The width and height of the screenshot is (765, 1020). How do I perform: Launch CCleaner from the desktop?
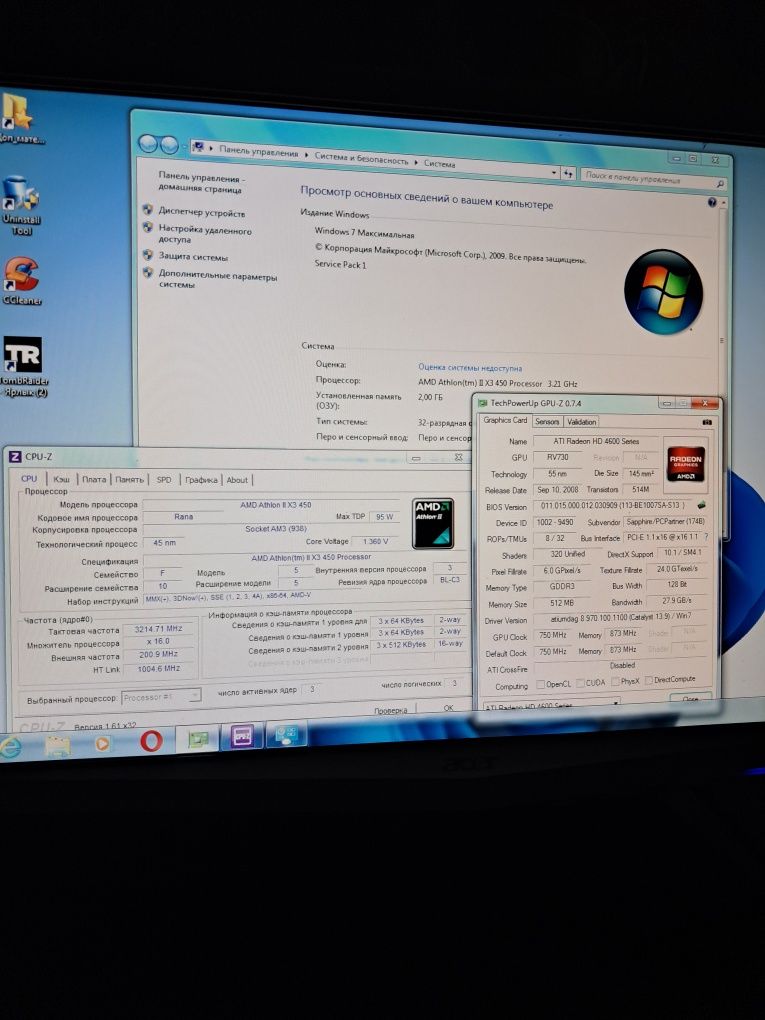21,281
